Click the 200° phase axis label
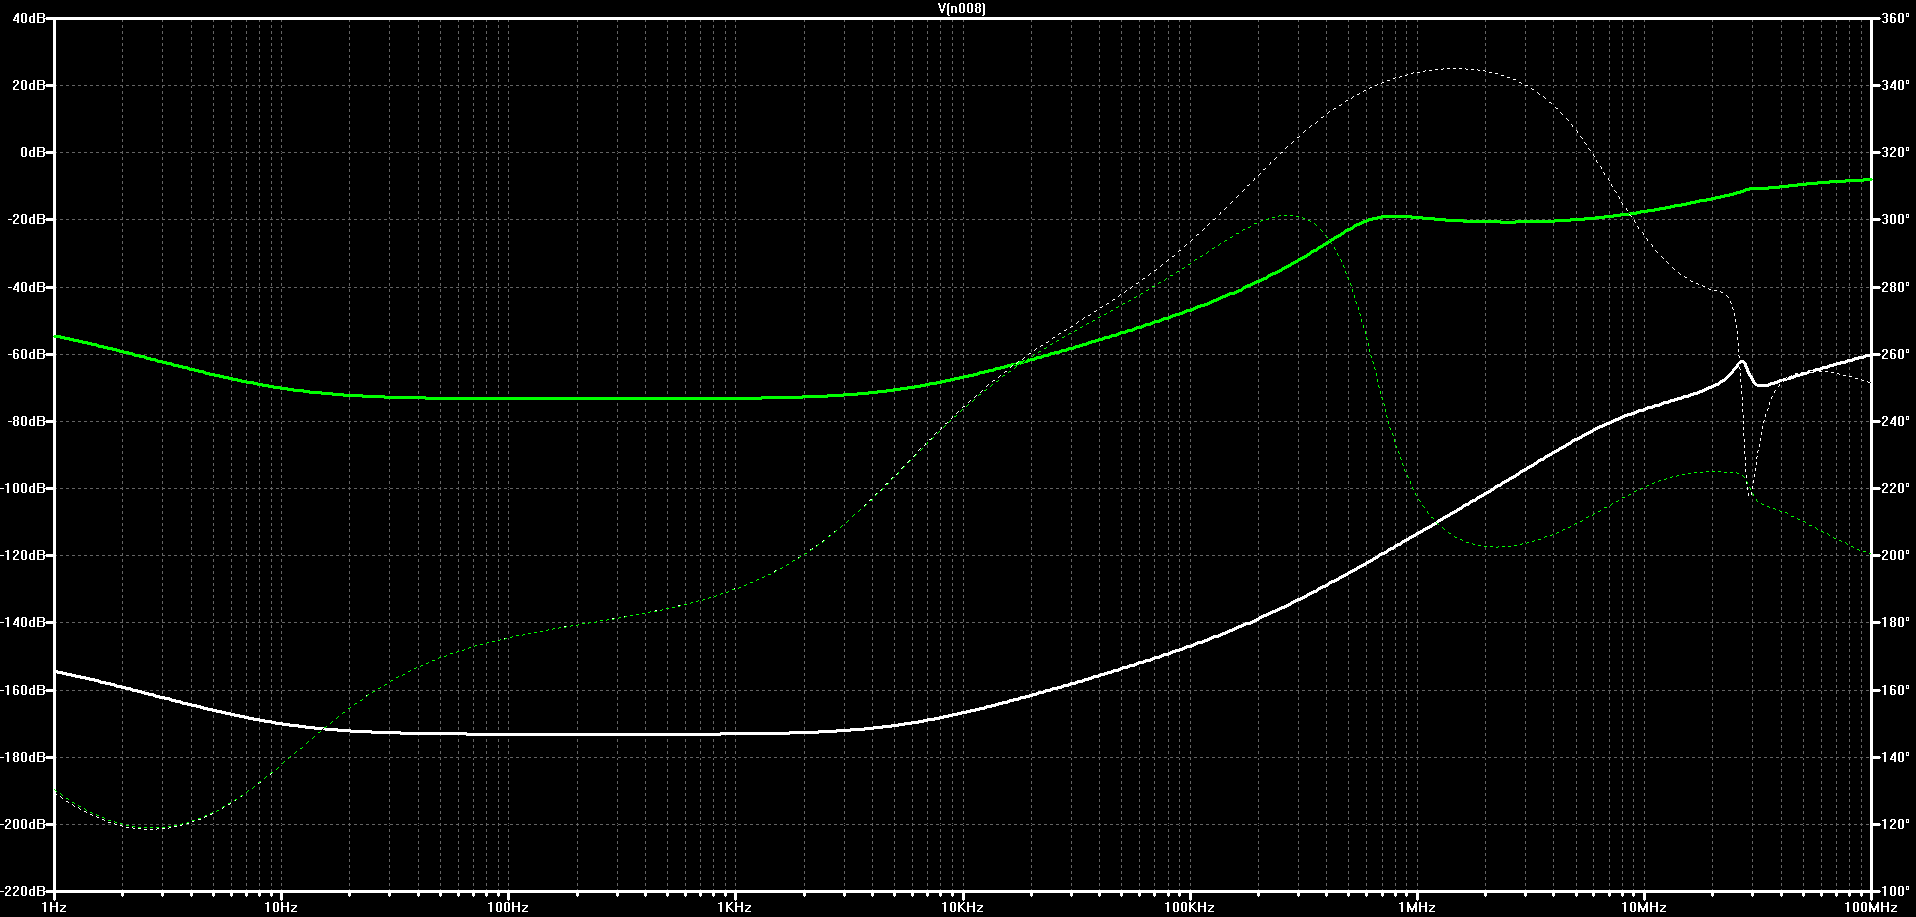 [x=1895, y=555]
